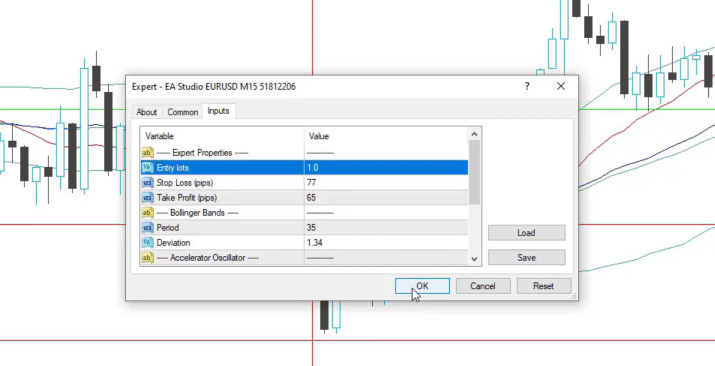This screenshot has height=366, width=715.
Task: Click the Take Profit integer icon
Action: (x=147, y=198)
